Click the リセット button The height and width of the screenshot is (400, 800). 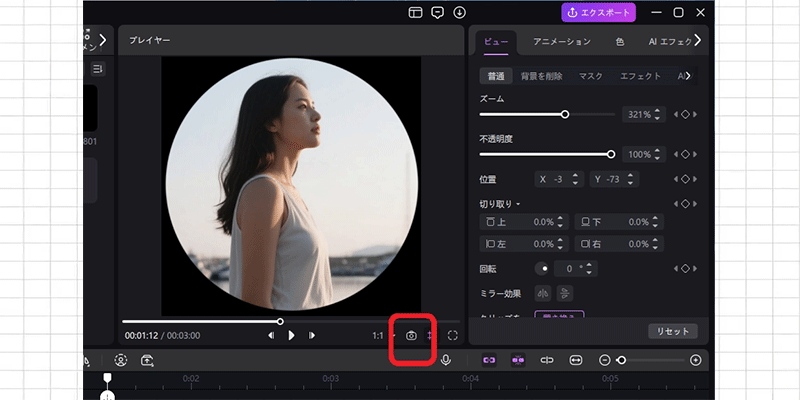click(x=672, y=331)
